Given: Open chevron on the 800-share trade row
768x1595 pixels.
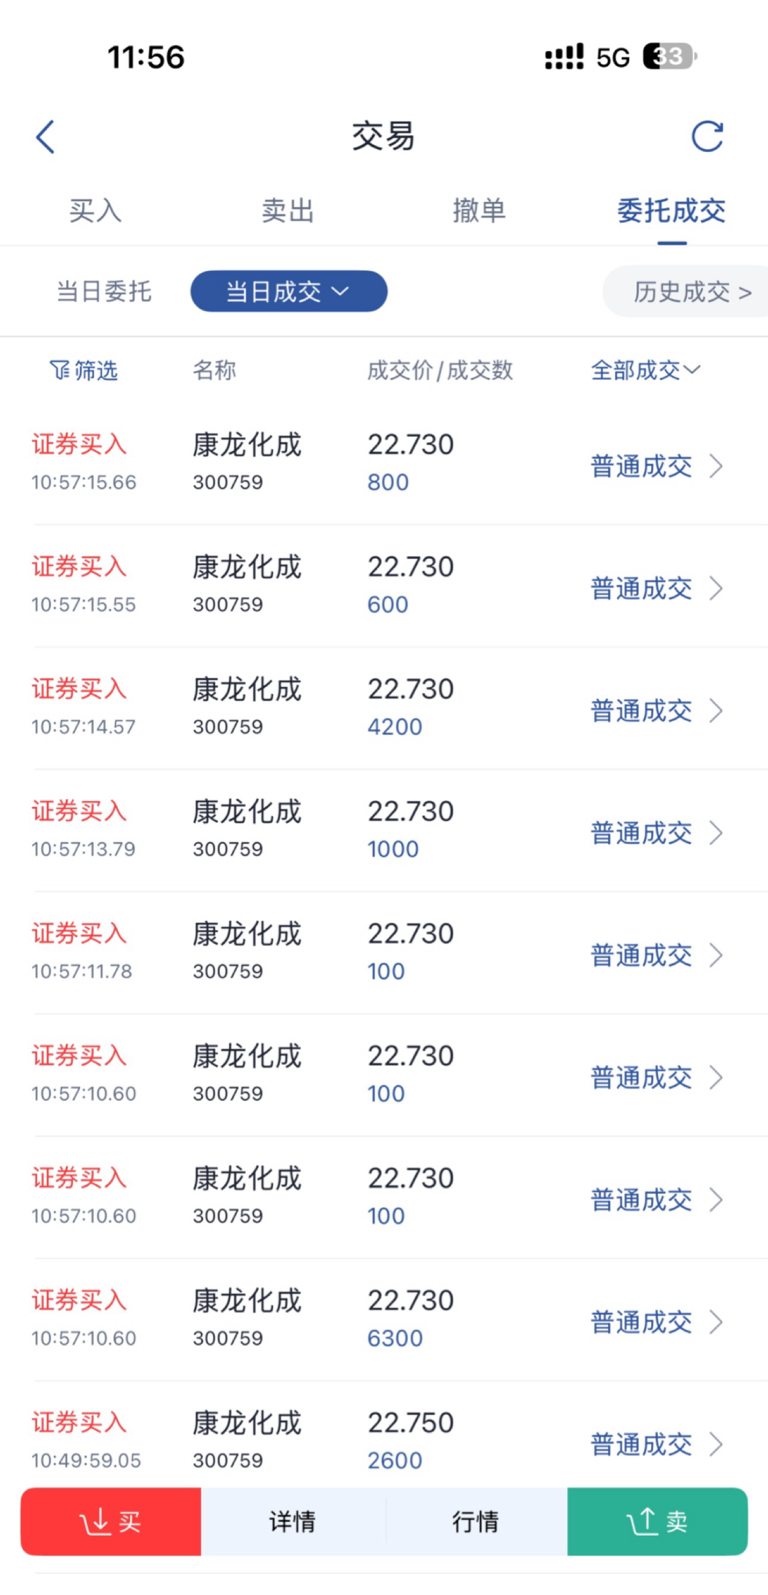Looking at the screenshot, I should coord(716,466).
